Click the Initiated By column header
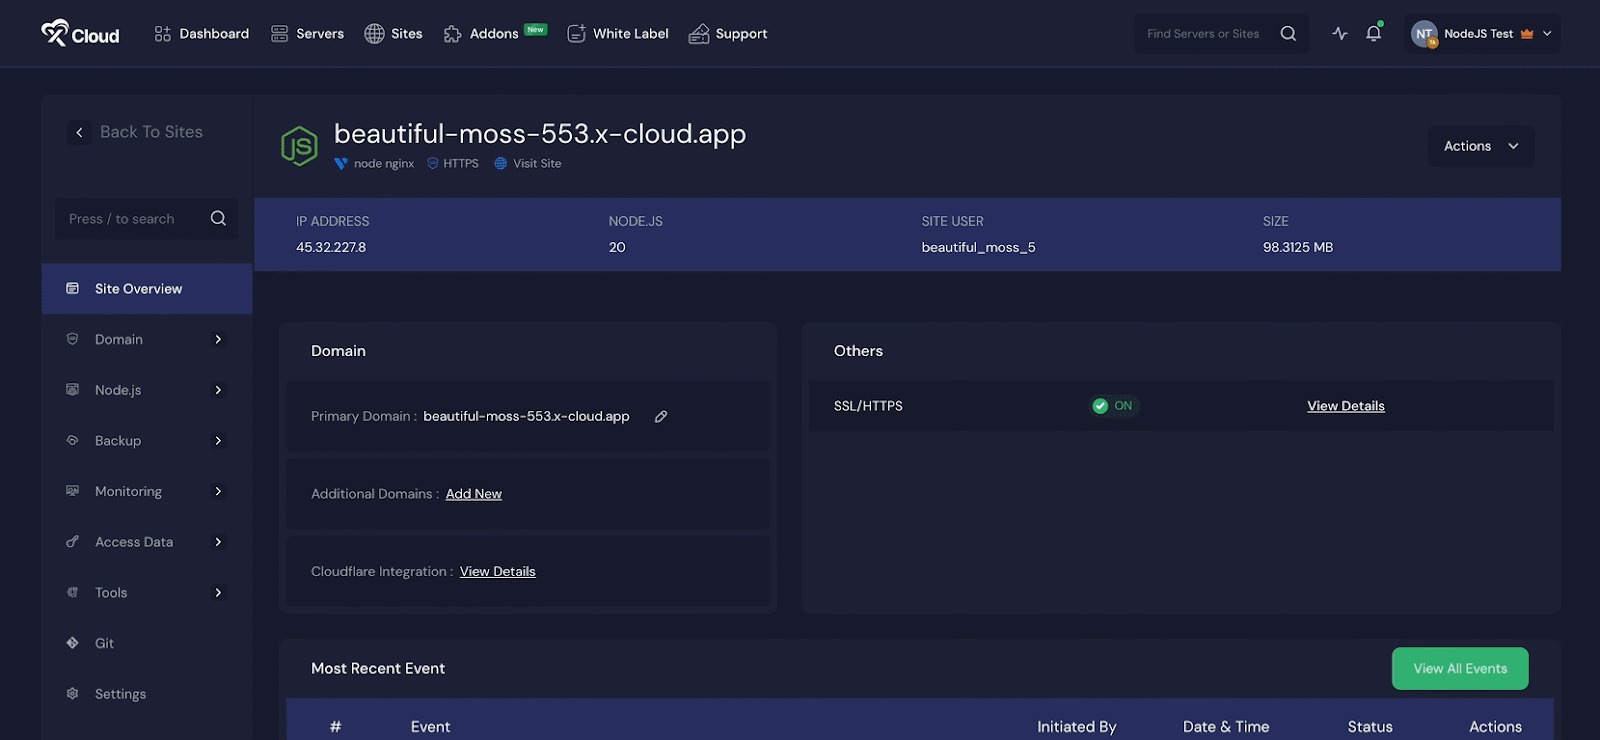Viewport: 1600px width, 740px height. [1077, 727]
